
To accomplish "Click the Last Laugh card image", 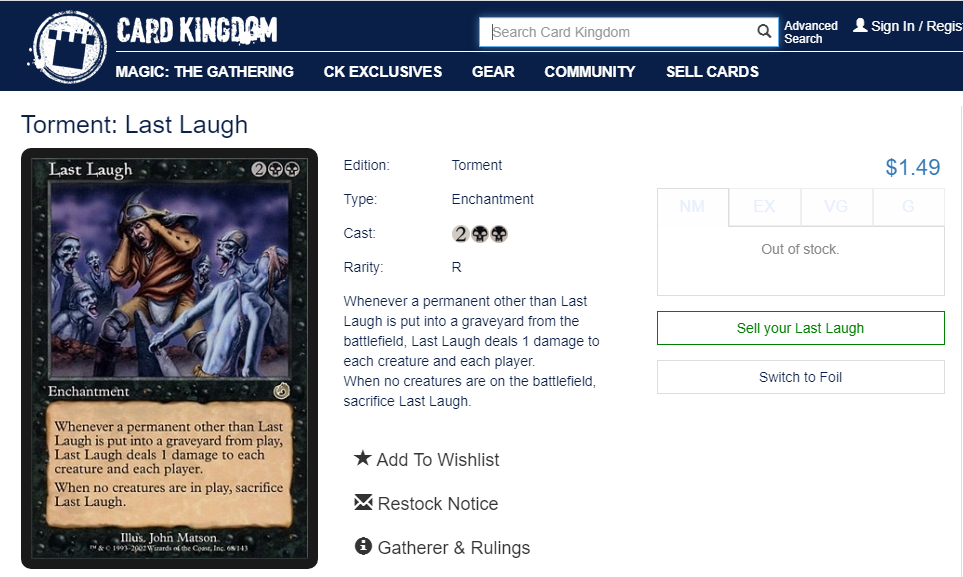I will (x=170, y=358).
